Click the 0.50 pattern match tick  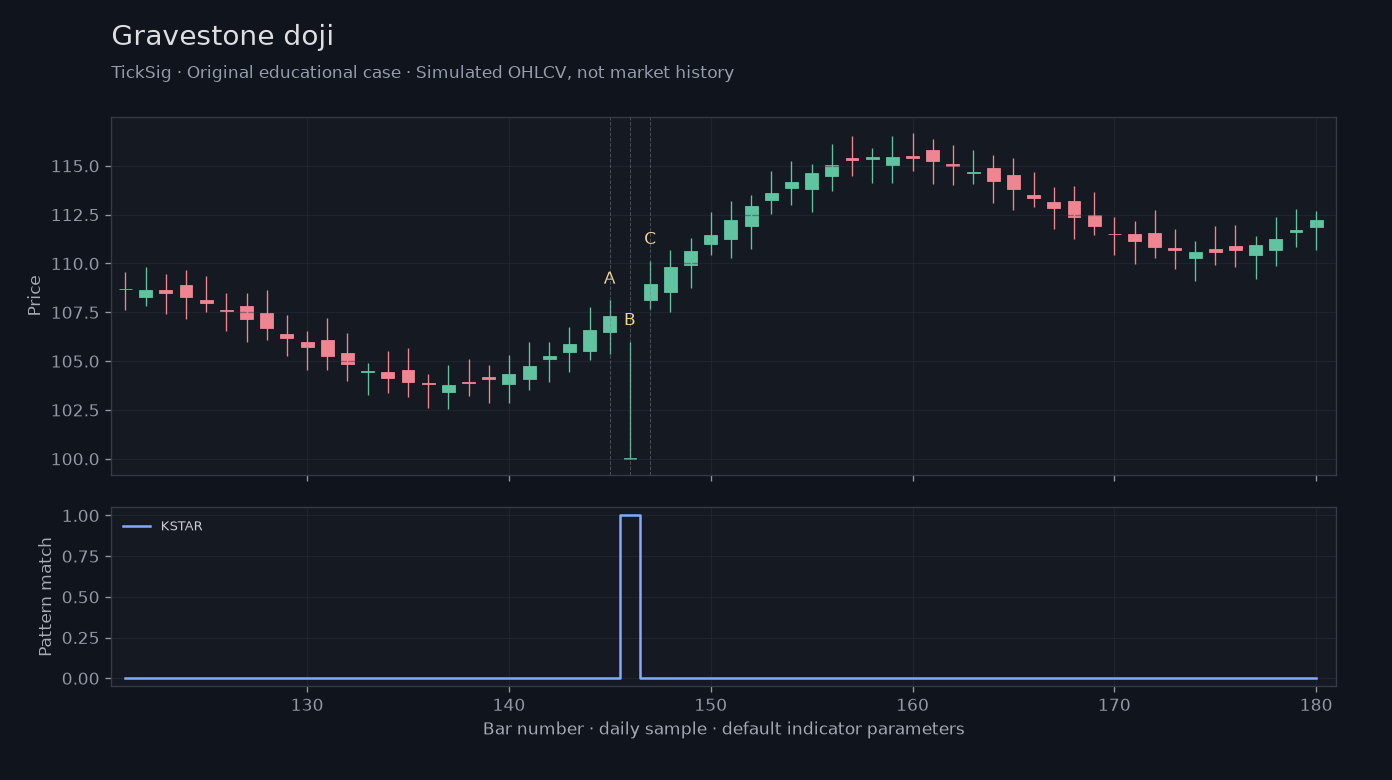point(81,598)
